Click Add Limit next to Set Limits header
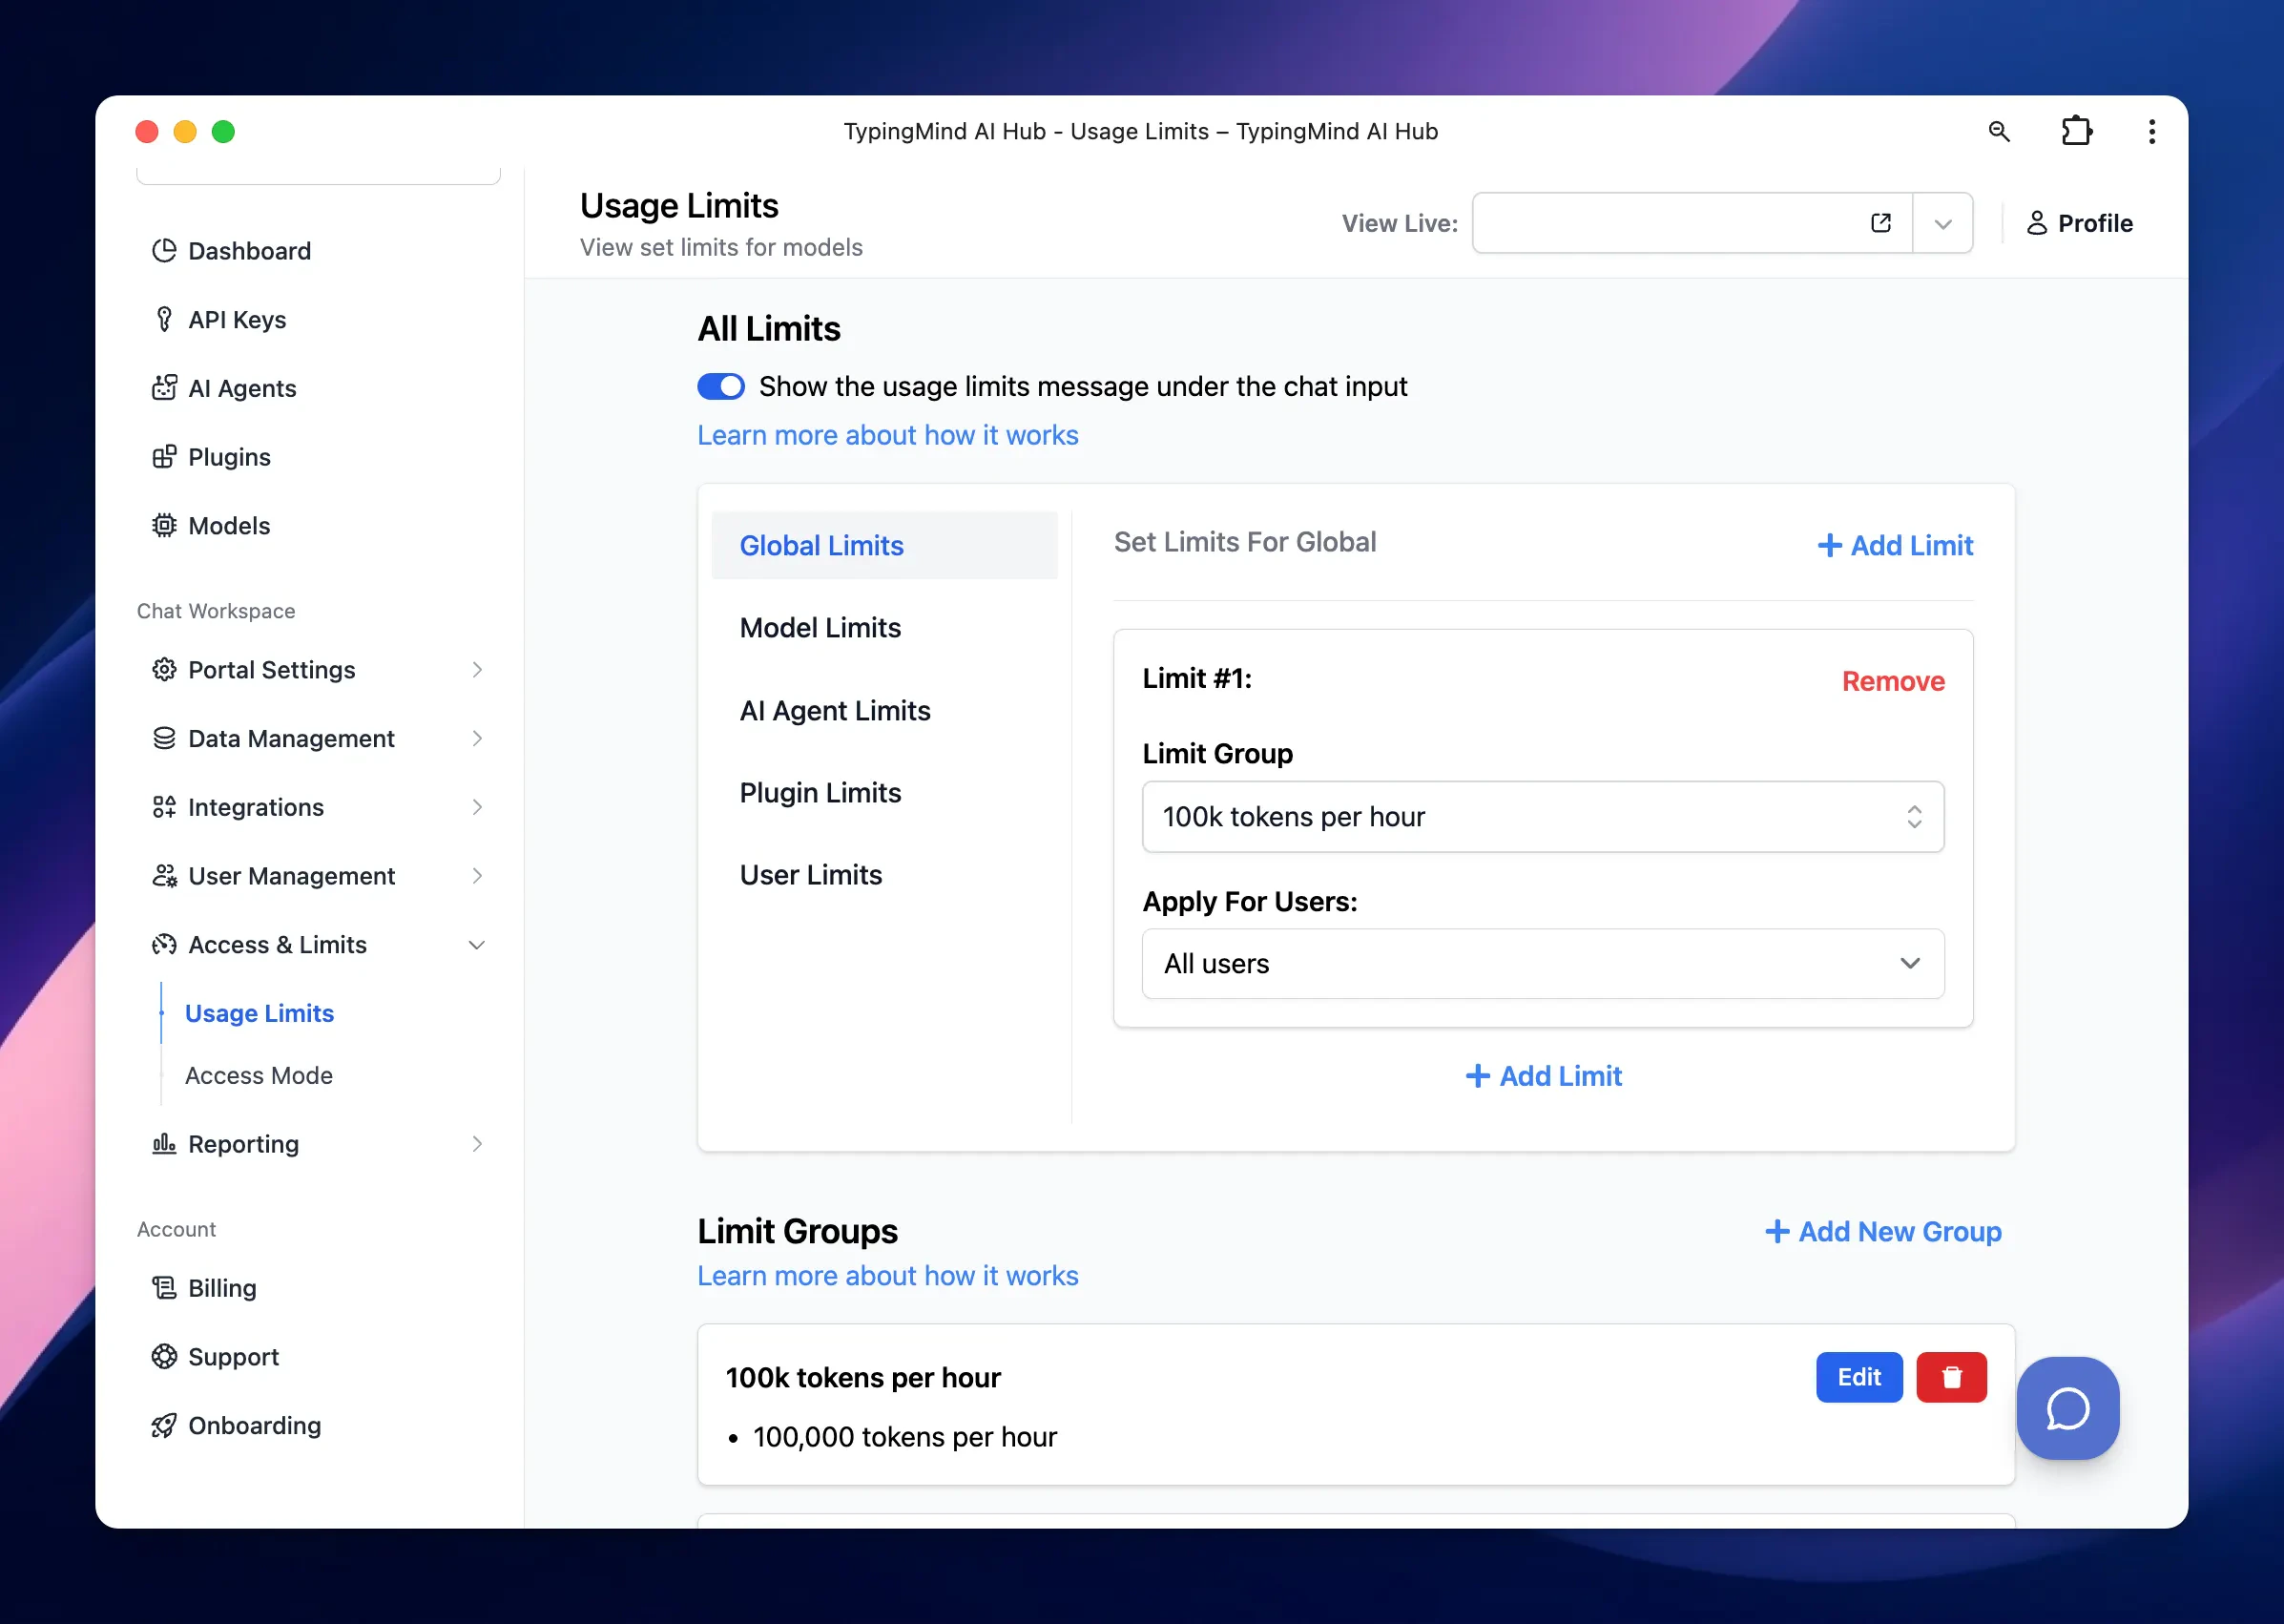The image size is (2284, 1624). tap(1895, 546)
